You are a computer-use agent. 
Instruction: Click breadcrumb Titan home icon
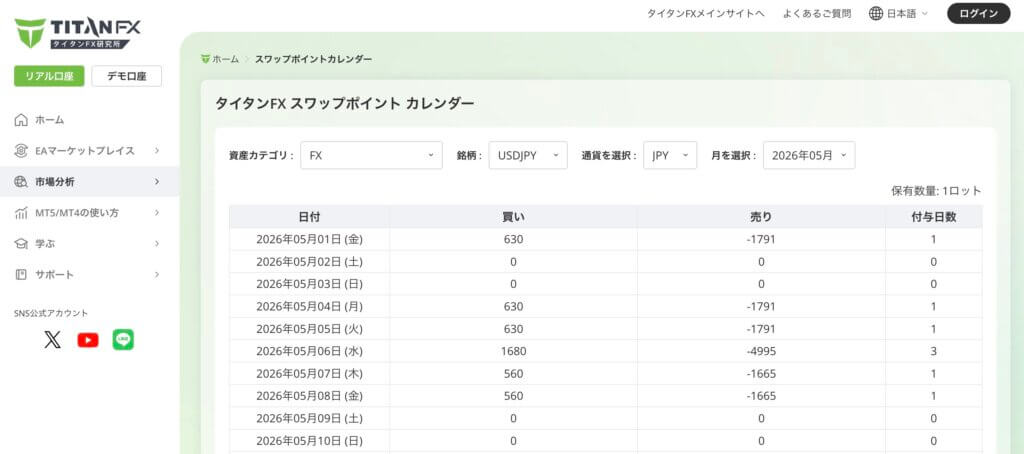[x=205, y=59]
